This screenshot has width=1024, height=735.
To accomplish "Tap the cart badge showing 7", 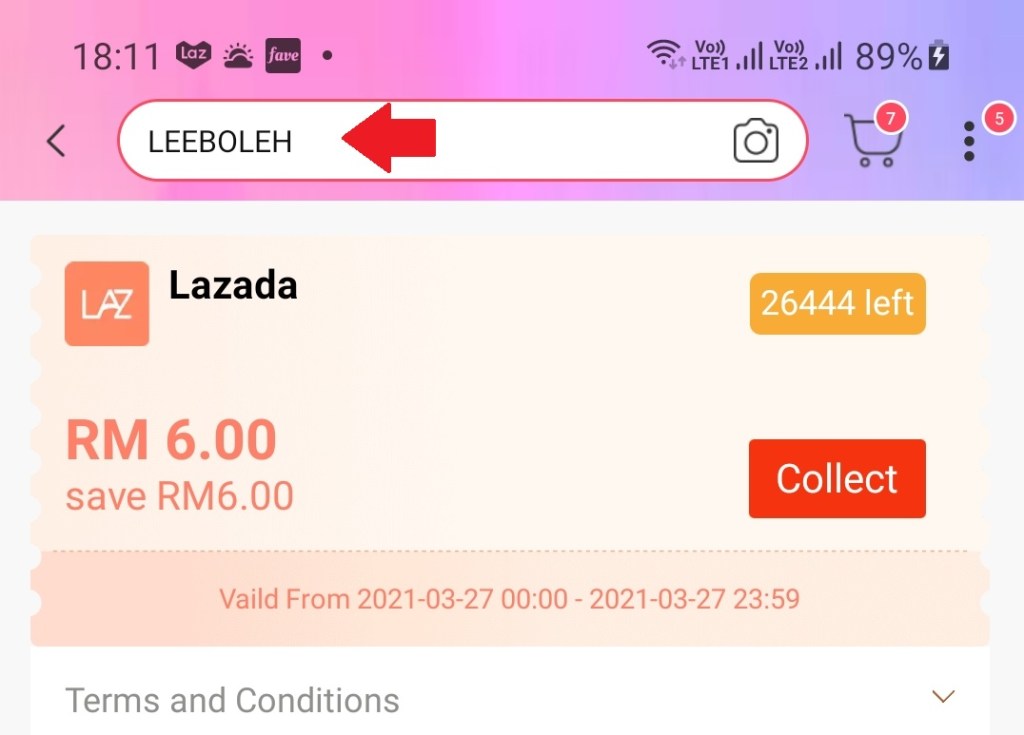I will (x=890, y=118).
